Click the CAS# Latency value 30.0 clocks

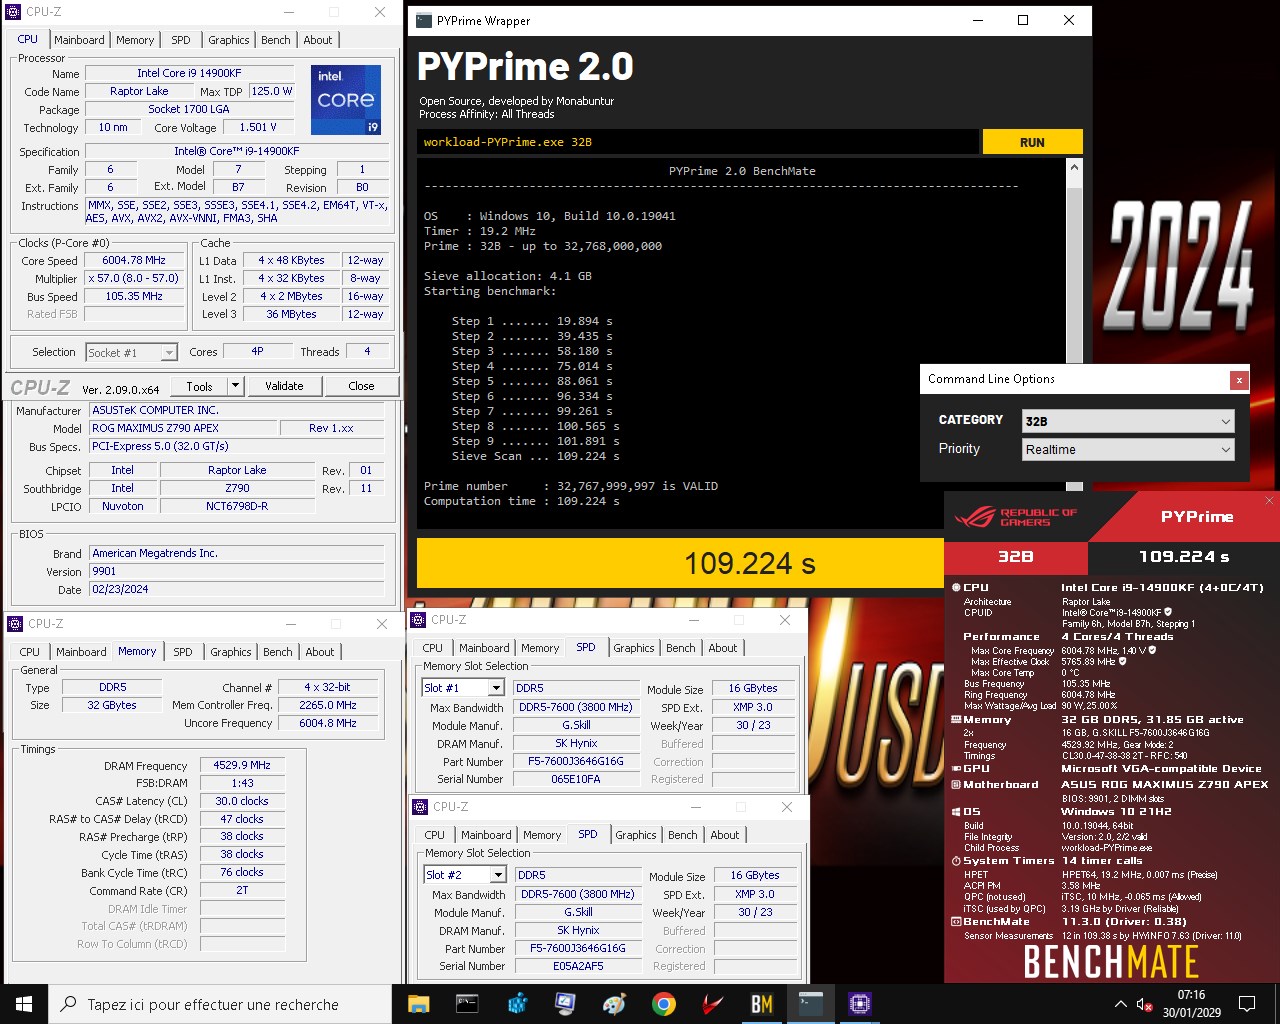click(x=242, y=802)
